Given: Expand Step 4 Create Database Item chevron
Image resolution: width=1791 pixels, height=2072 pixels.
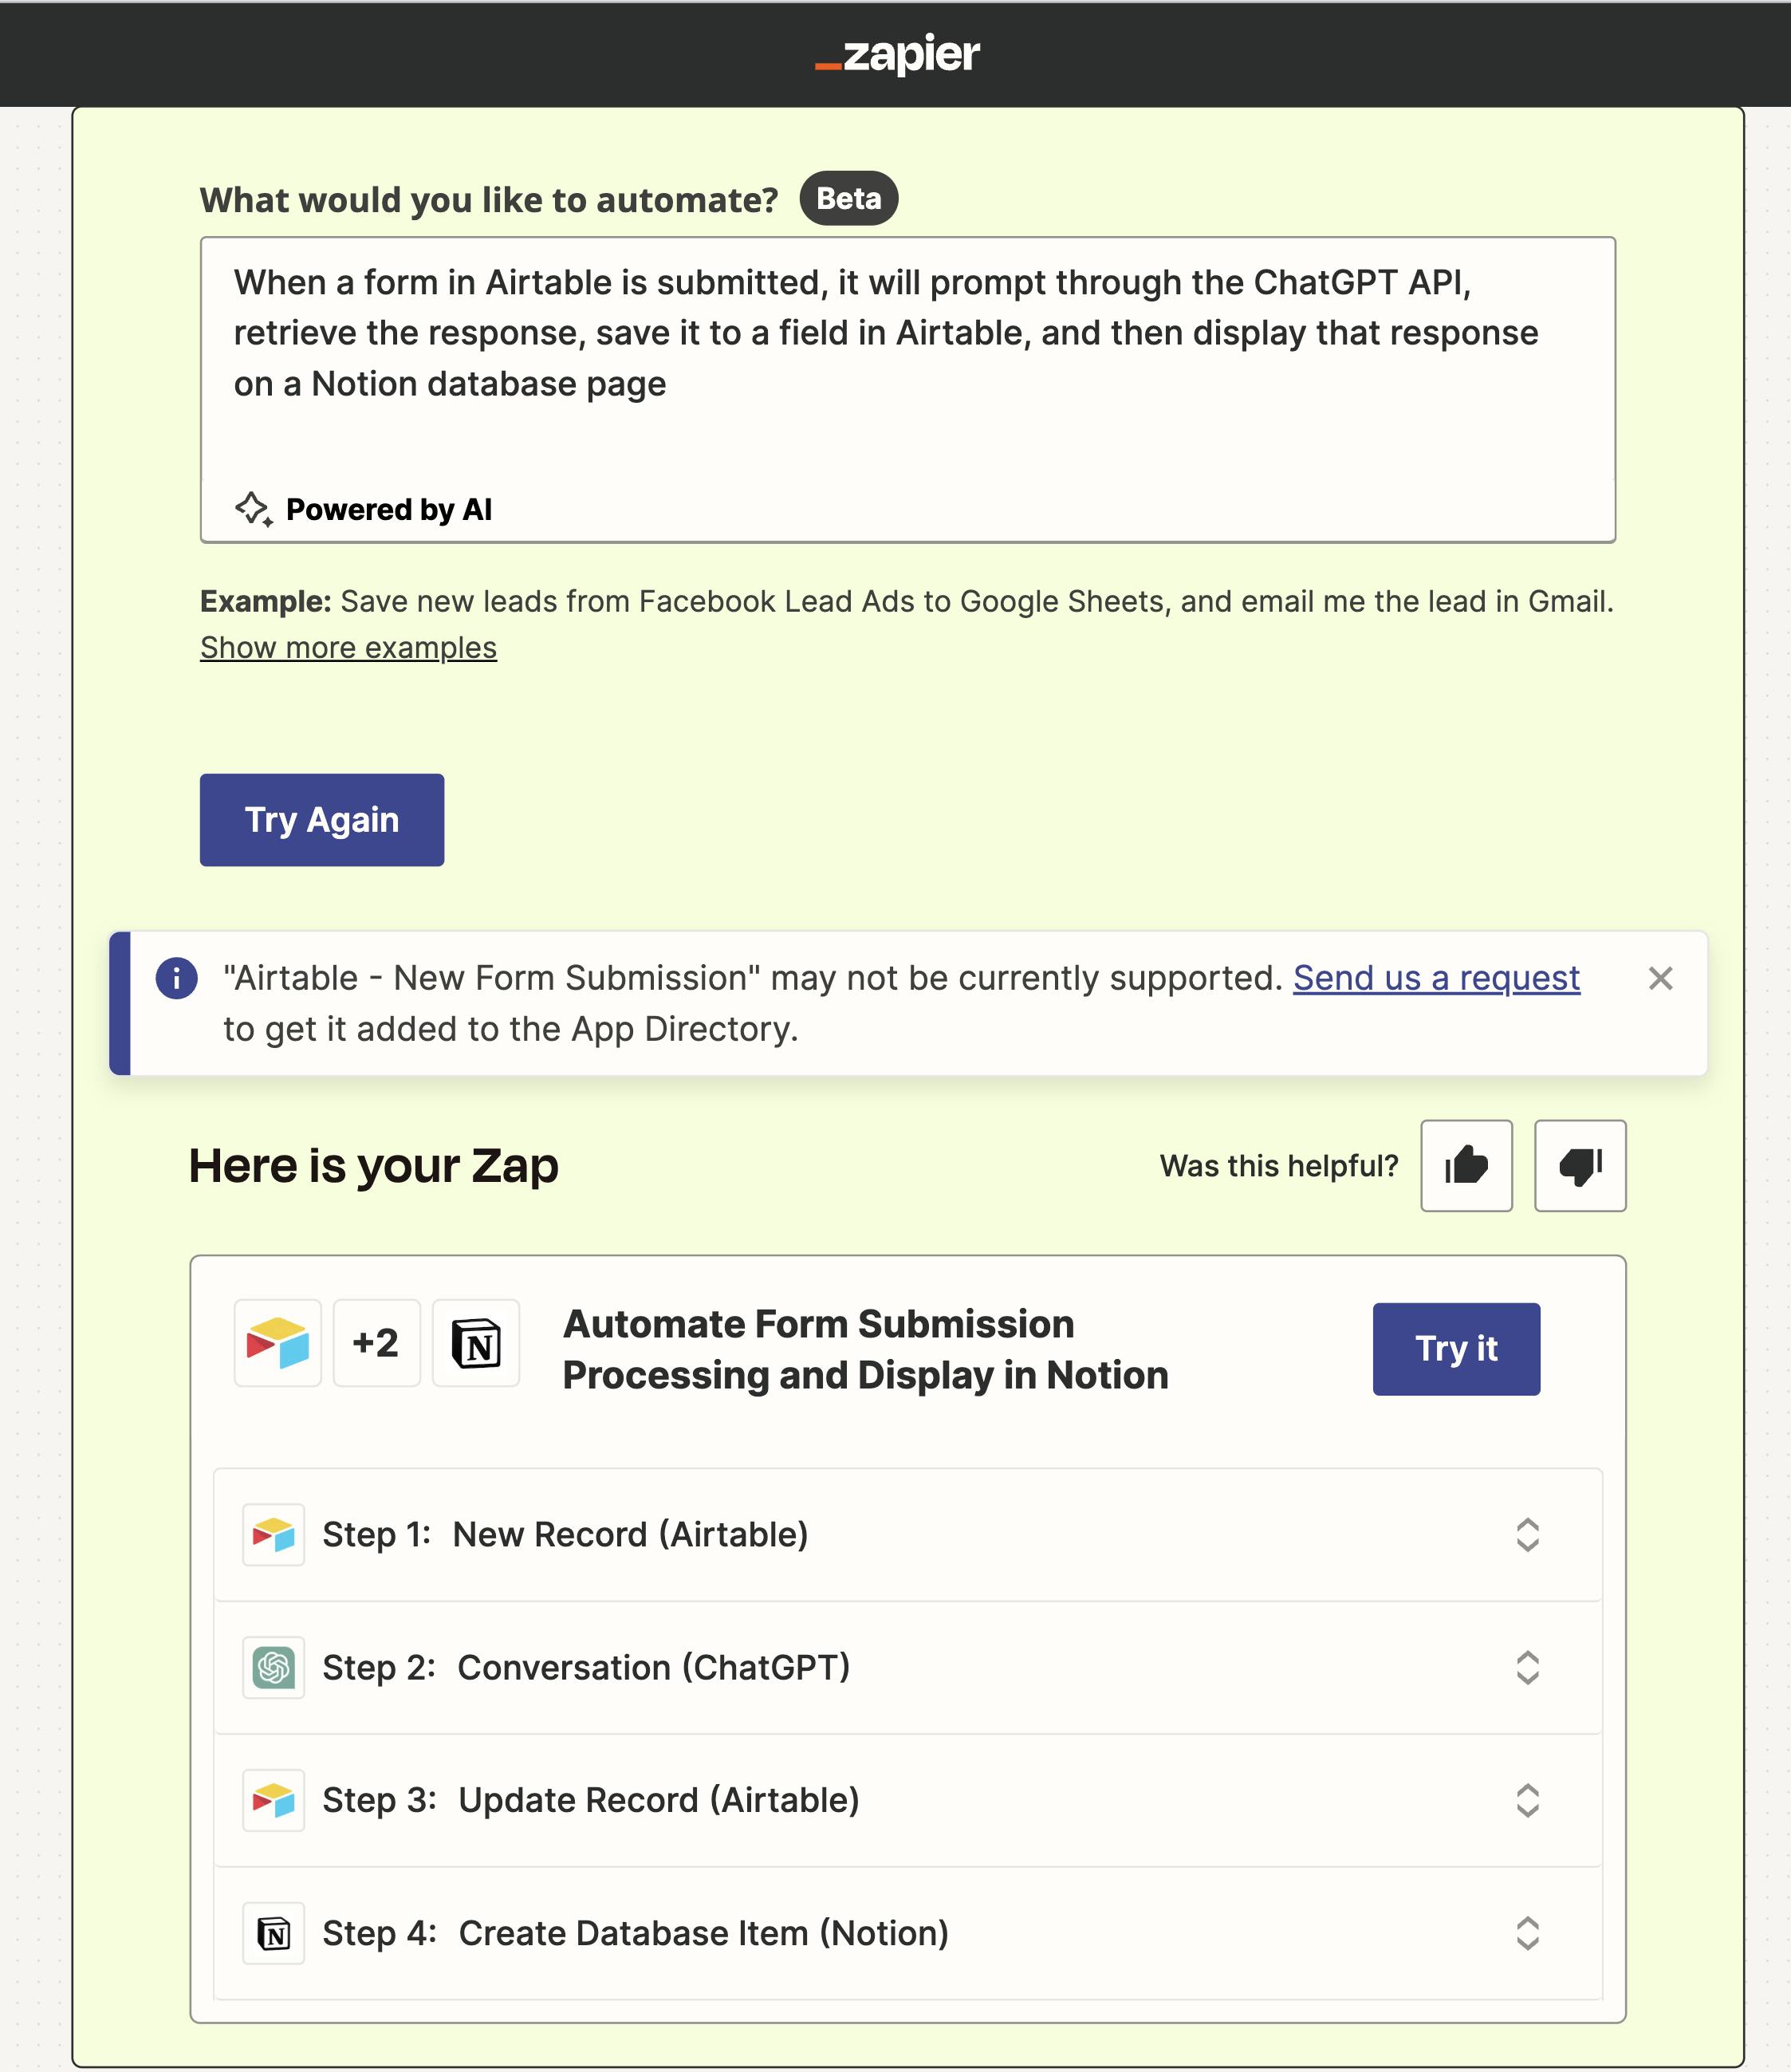Looking at the screenshot, I should point(1527,1933).
